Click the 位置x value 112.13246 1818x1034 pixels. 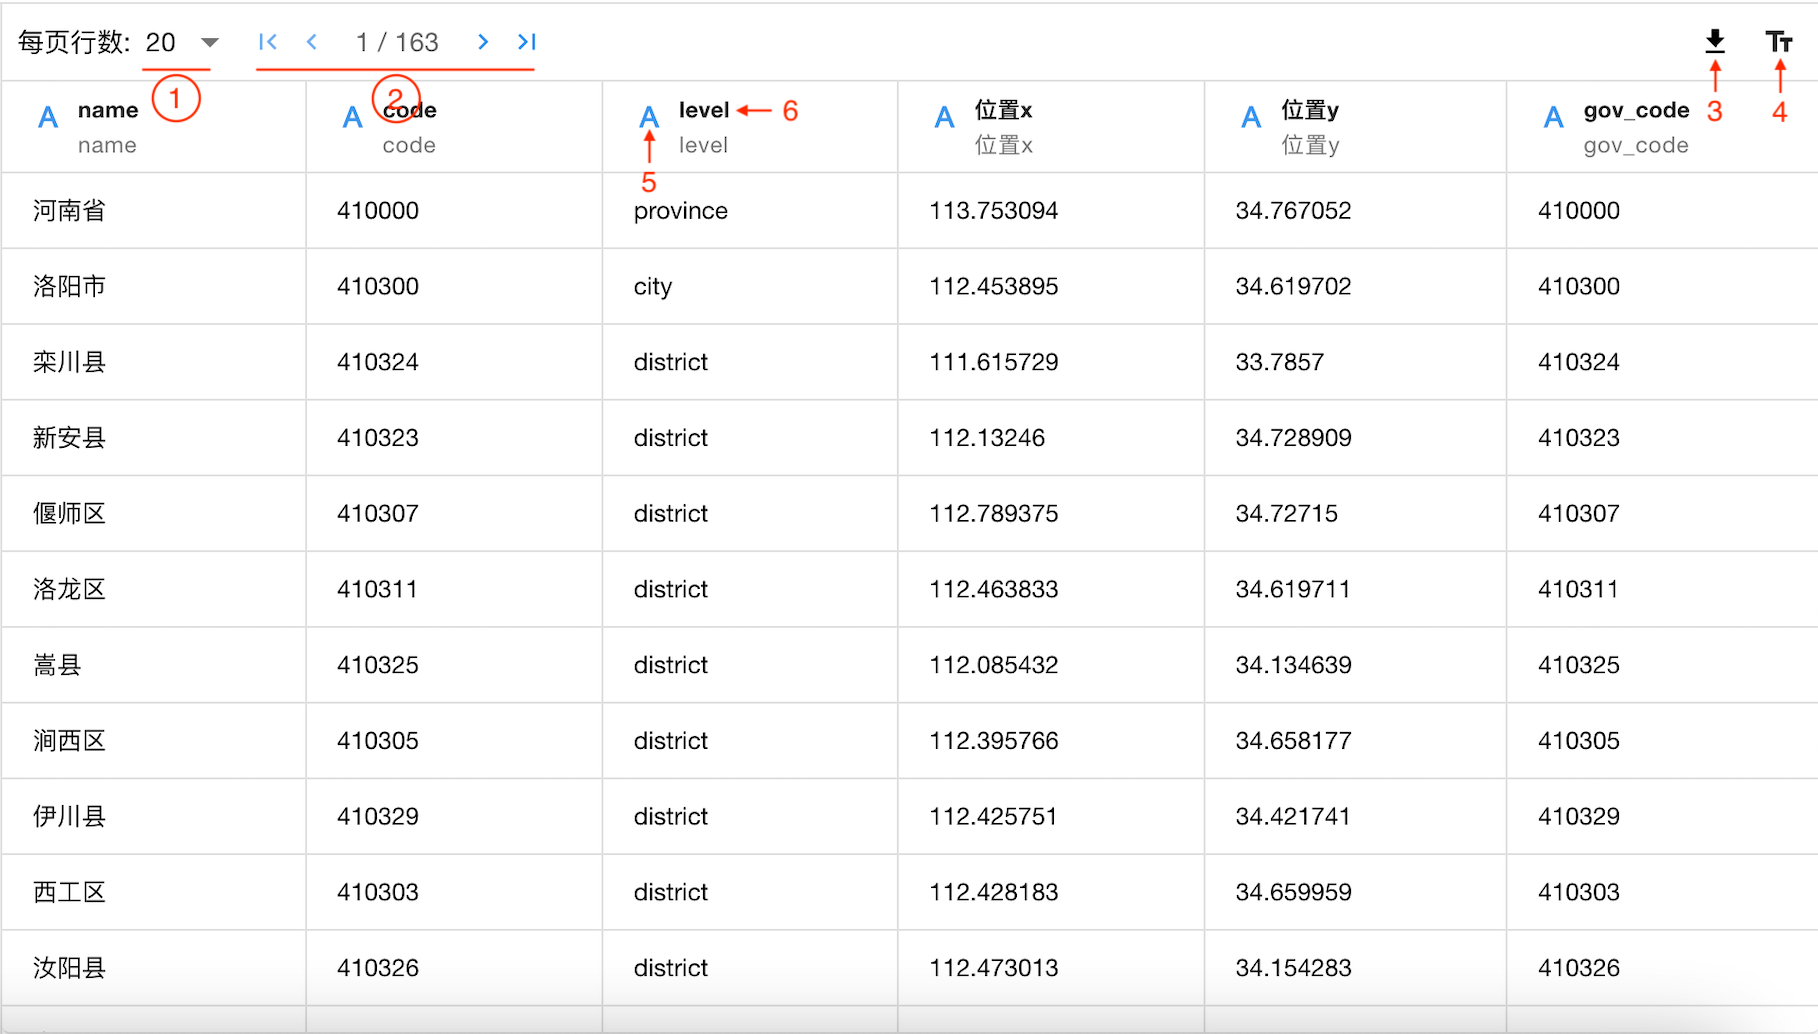click(987, 438)
